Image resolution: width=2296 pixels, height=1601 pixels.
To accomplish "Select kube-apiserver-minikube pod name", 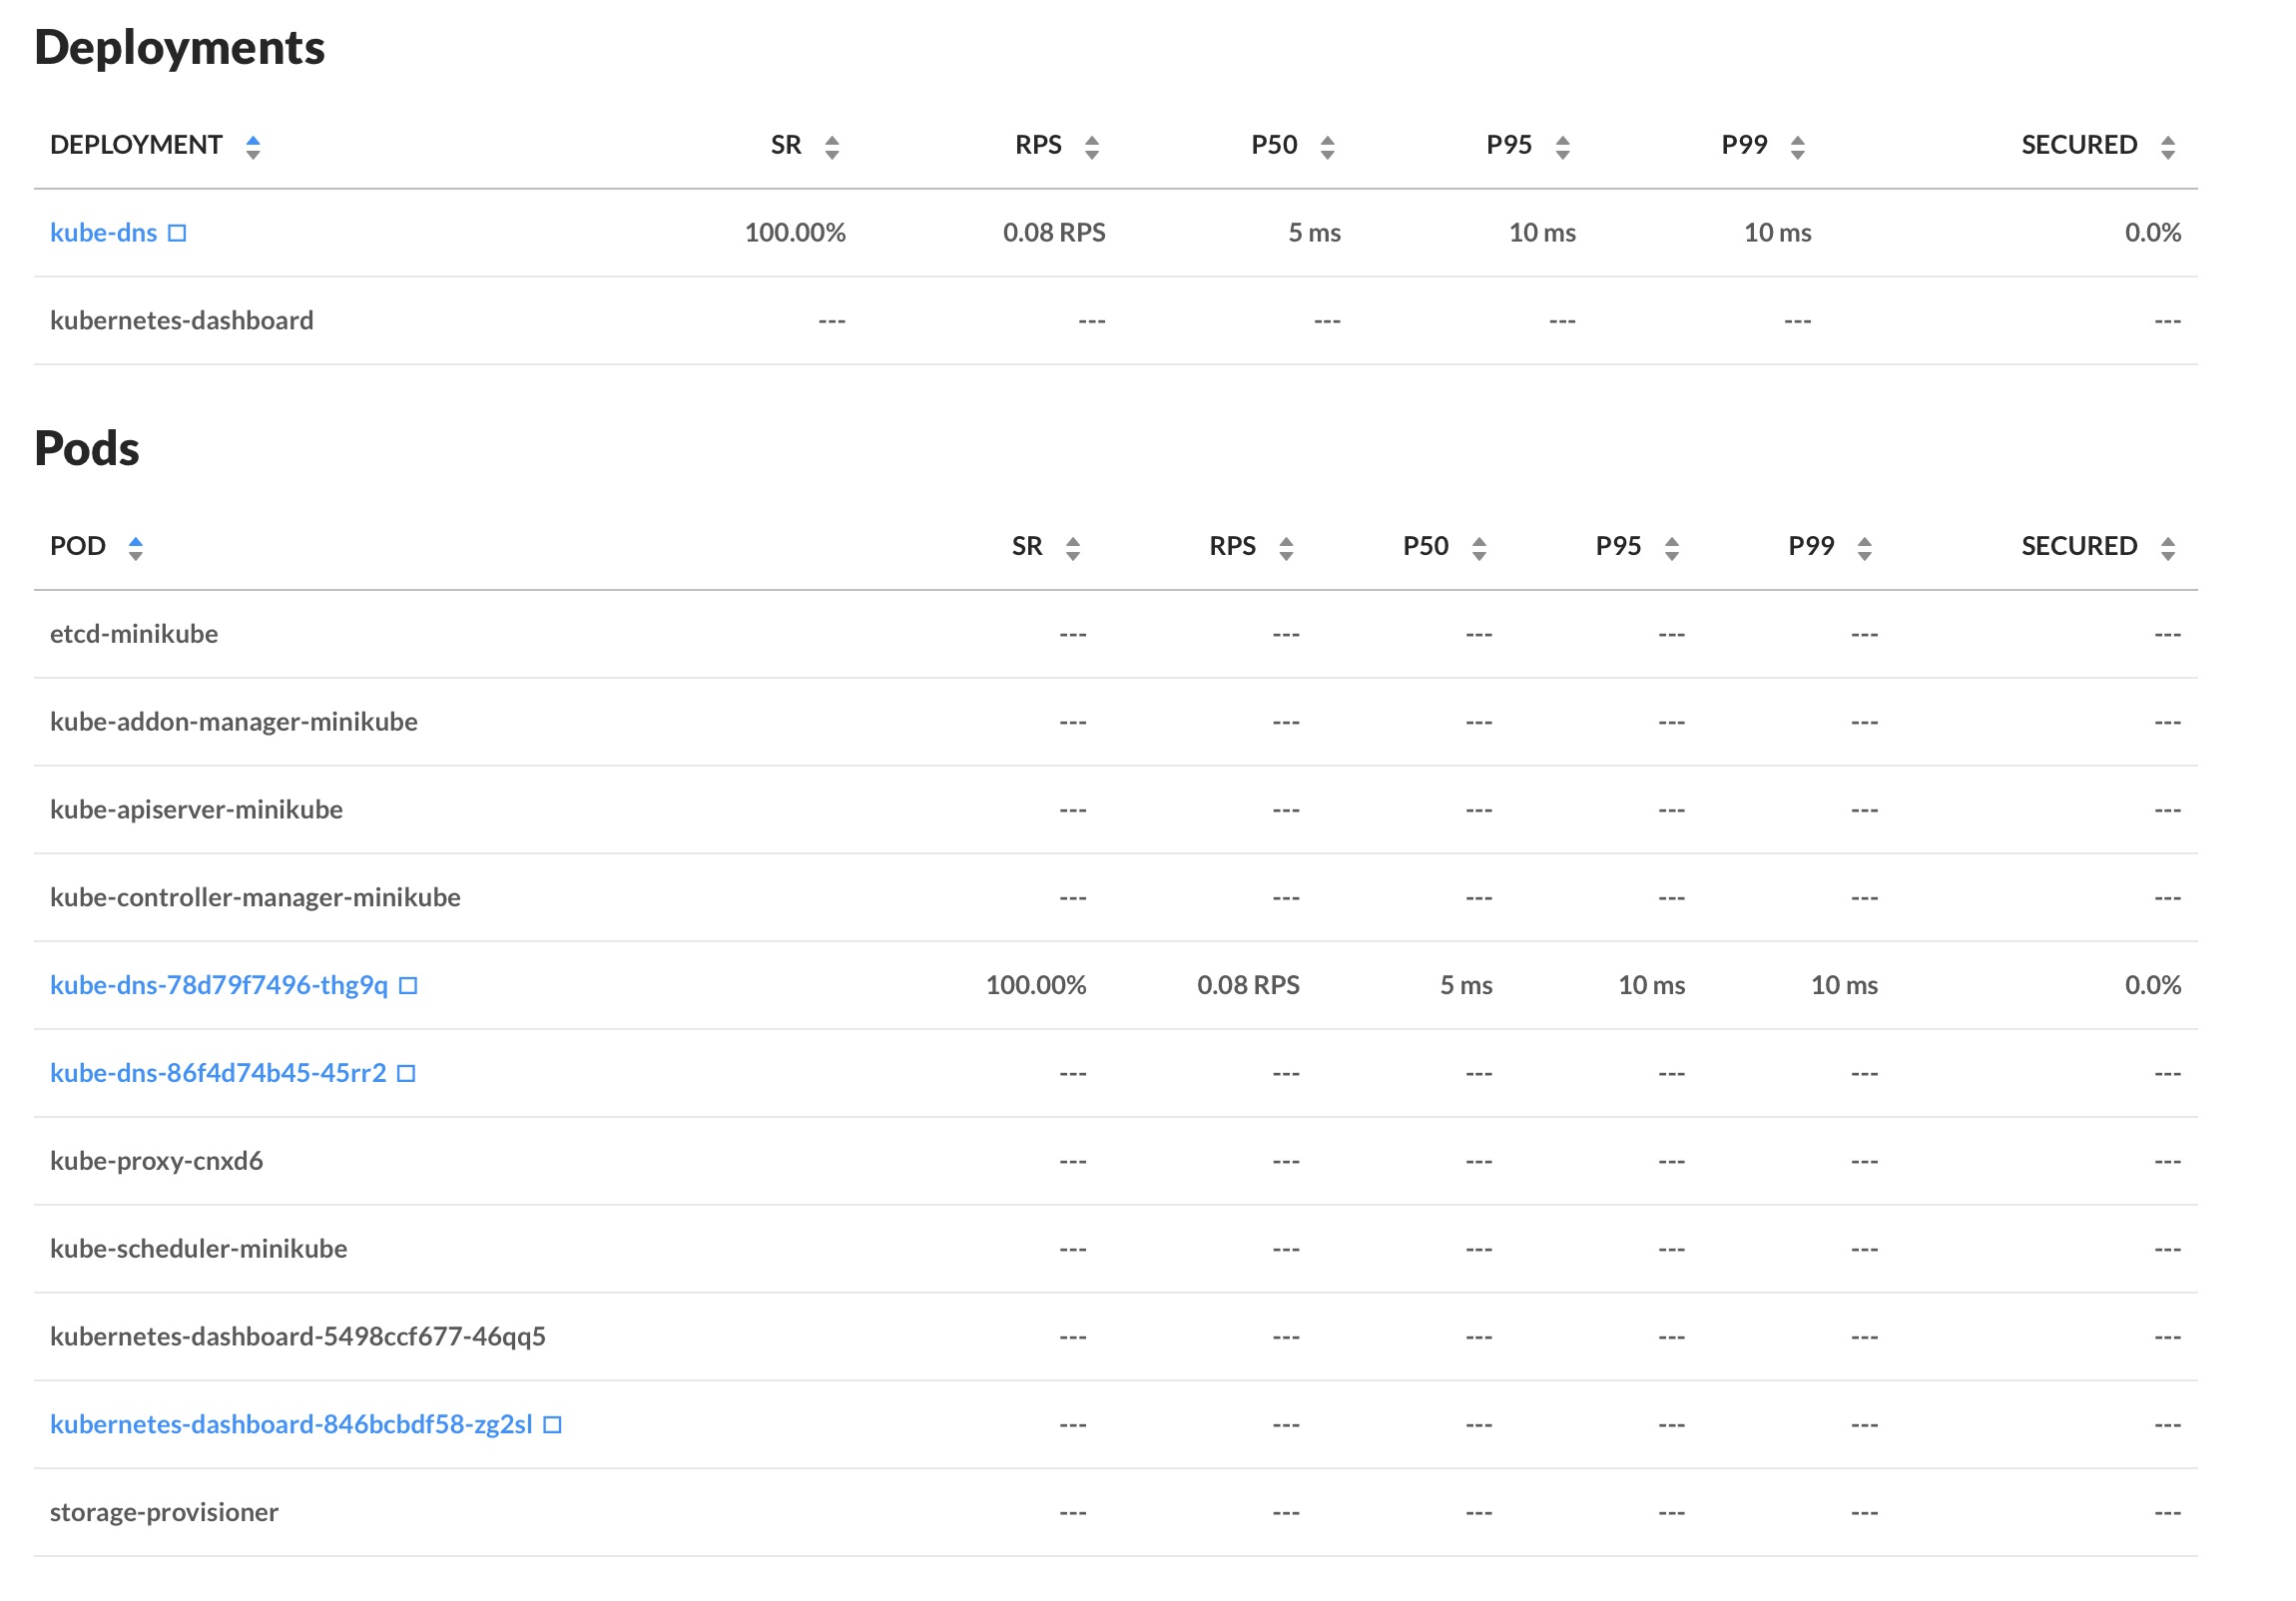I will pyautogui.click(x=196, y=810).
